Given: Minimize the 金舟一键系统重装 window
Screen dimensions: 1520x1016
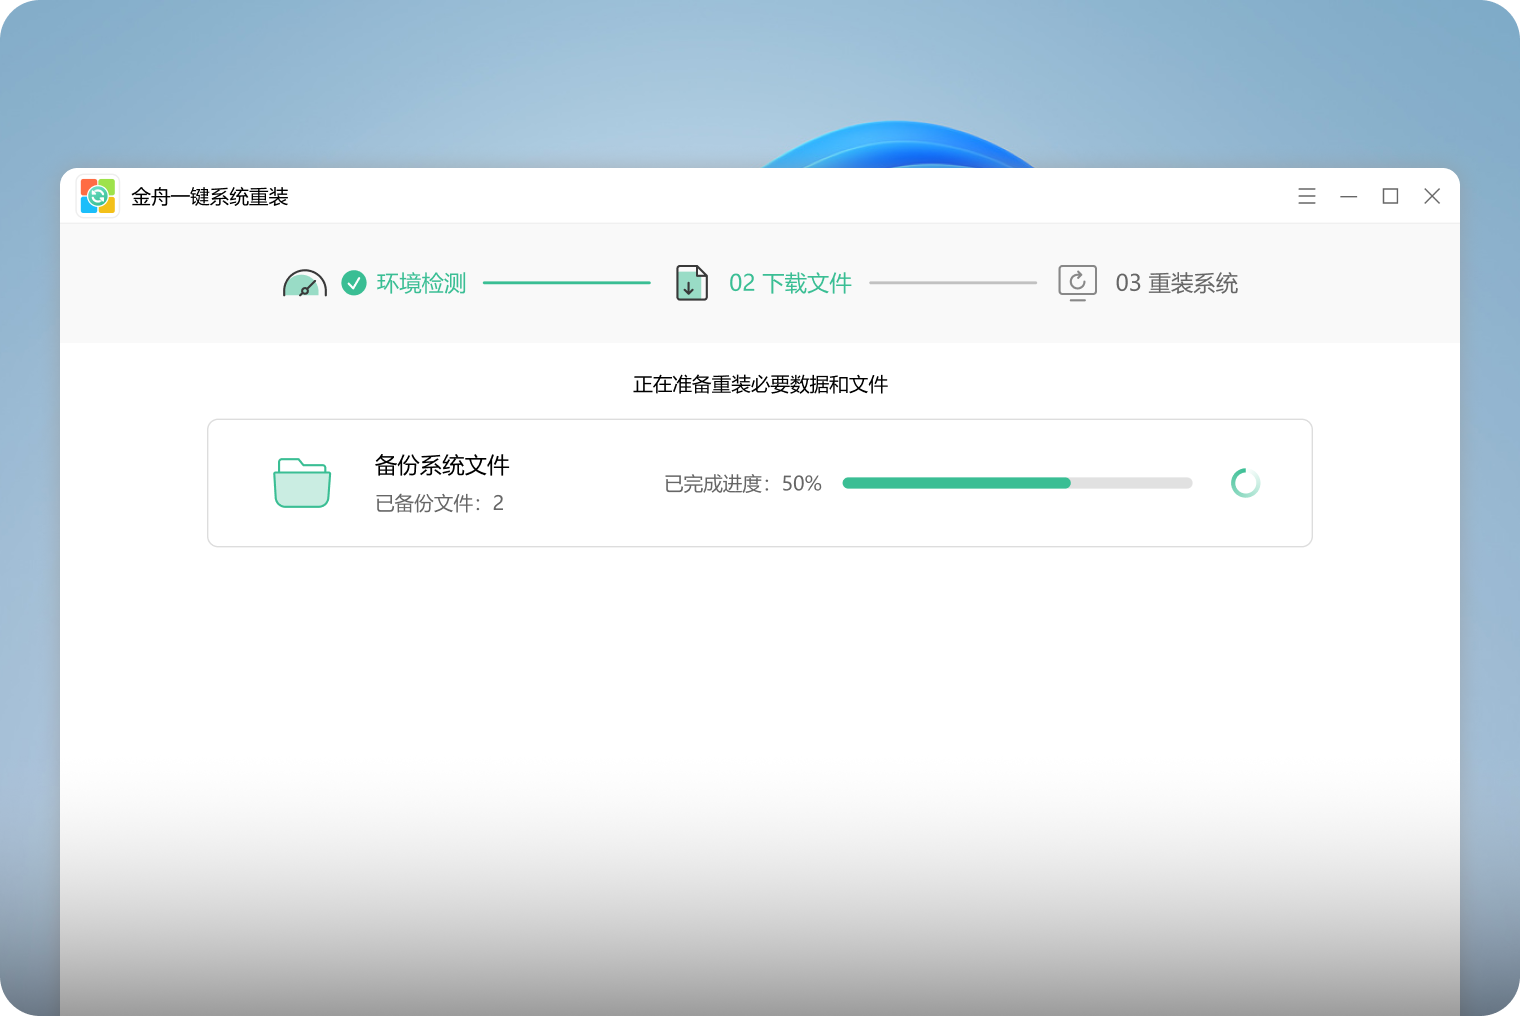Looking at the screenshot, I should pos(1348,196).
